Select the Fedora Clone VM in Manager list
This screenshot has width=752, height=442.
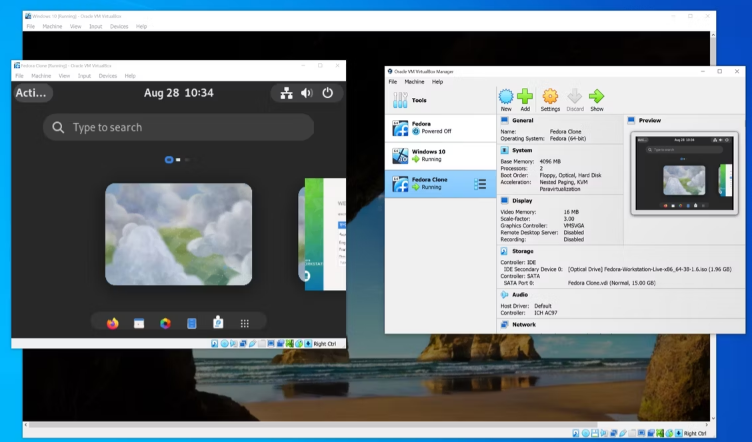click(x=440, y=184)
